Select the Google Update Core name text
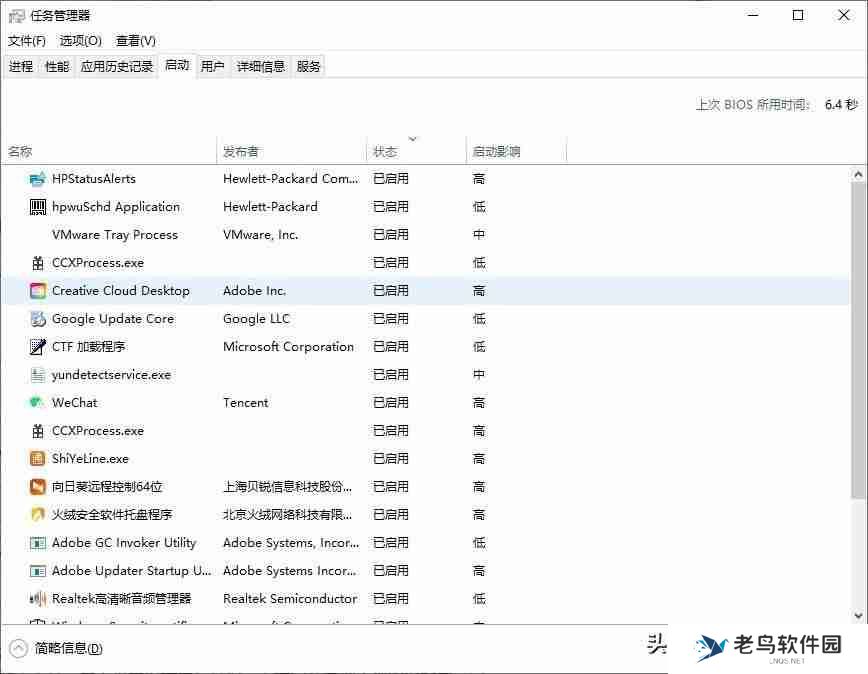Screen dimensions: 868x674 pyautogui.click(x=113, y=319)
